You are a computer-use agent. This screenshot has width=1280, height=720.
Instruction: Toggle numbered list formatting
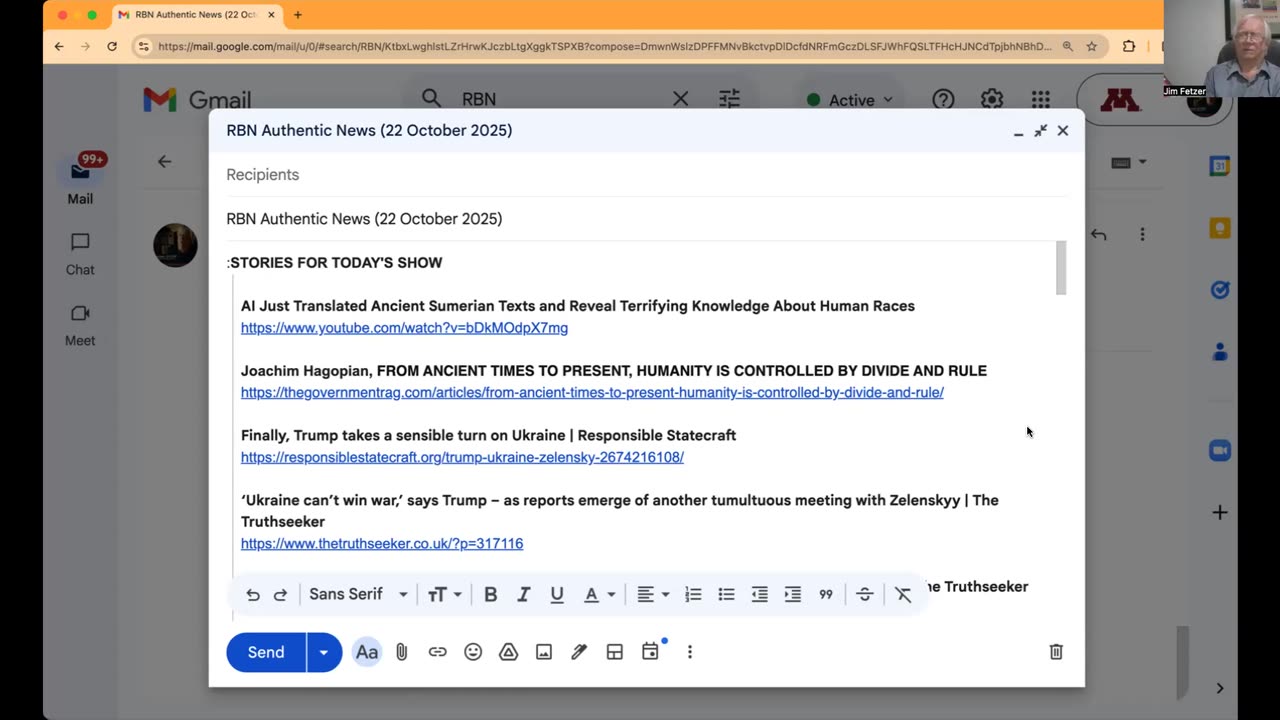pos(693,595)
